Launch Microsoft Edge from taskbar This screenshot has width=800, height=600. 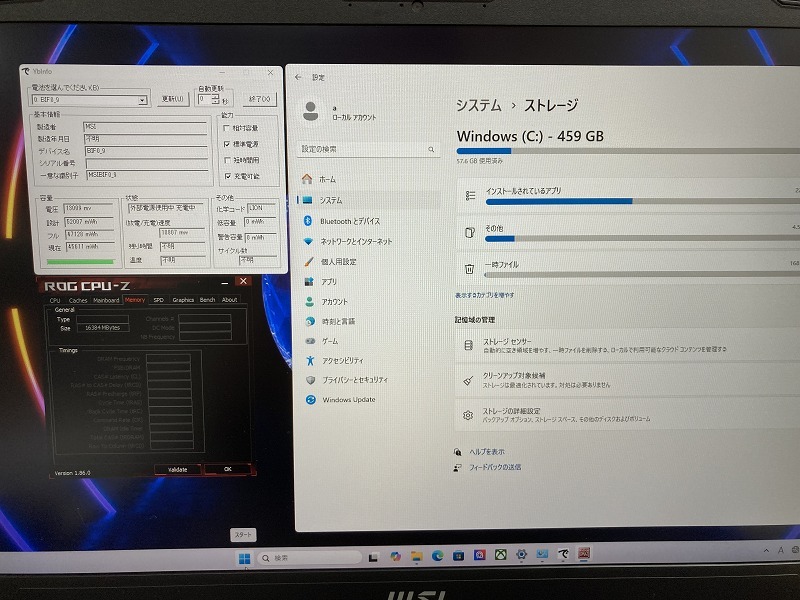[437, 556]
